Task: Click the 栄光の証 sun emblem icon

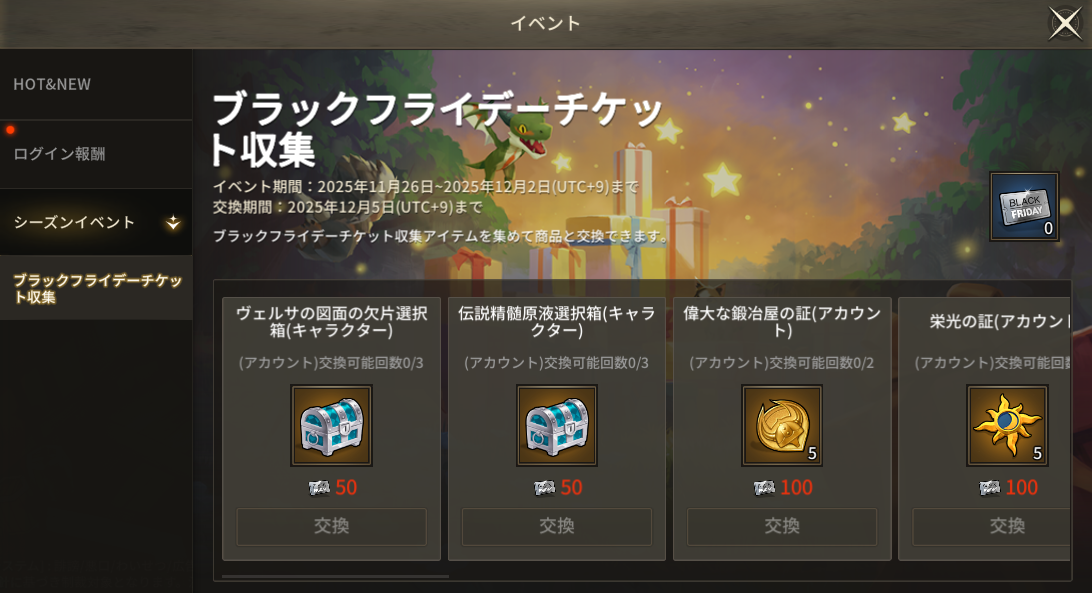Action: (1007, 425)
